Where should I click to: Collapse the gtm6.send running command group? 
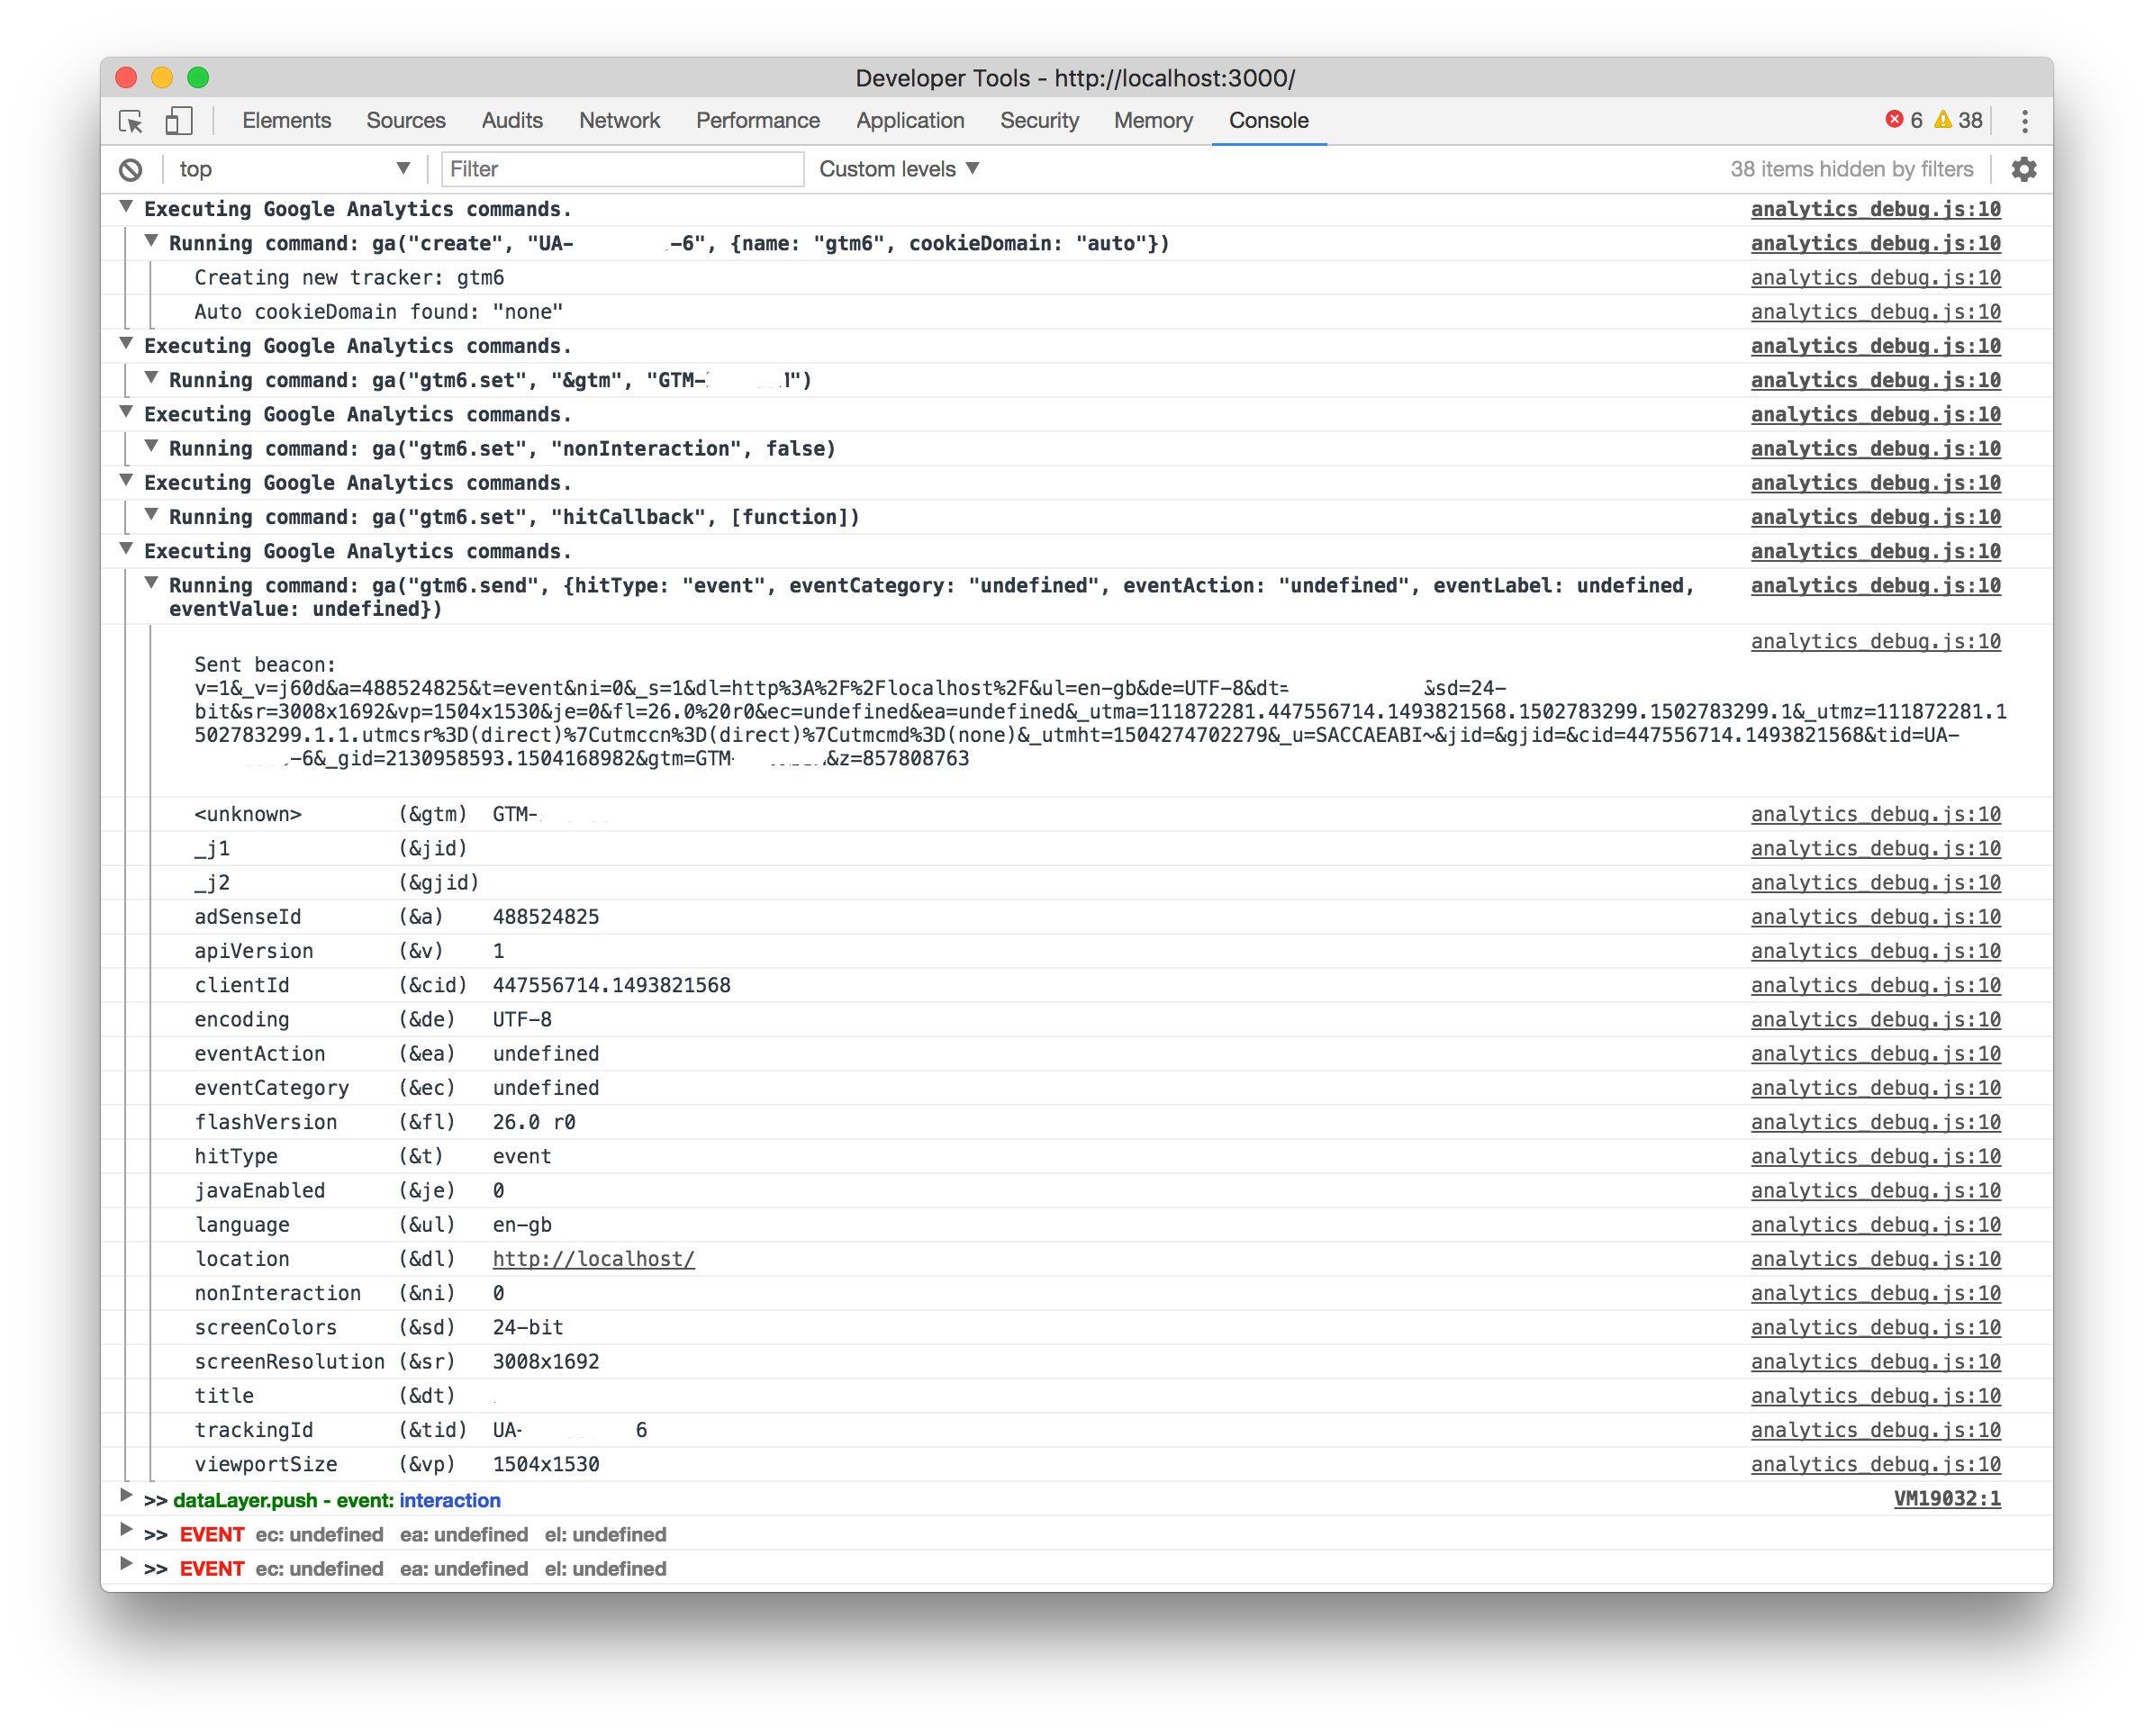tap(151, 583)
